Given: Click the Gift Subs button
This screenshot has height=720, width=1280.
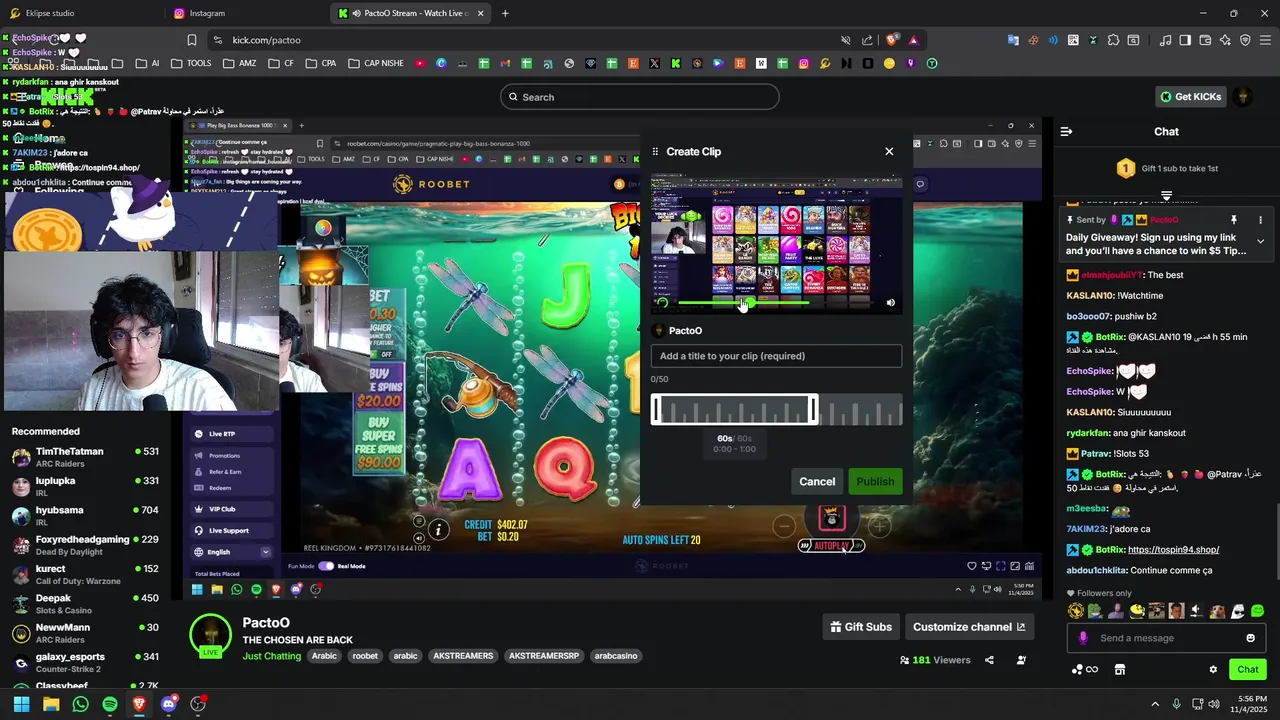Looking at the screenshot, I should (x=861, y=627).
